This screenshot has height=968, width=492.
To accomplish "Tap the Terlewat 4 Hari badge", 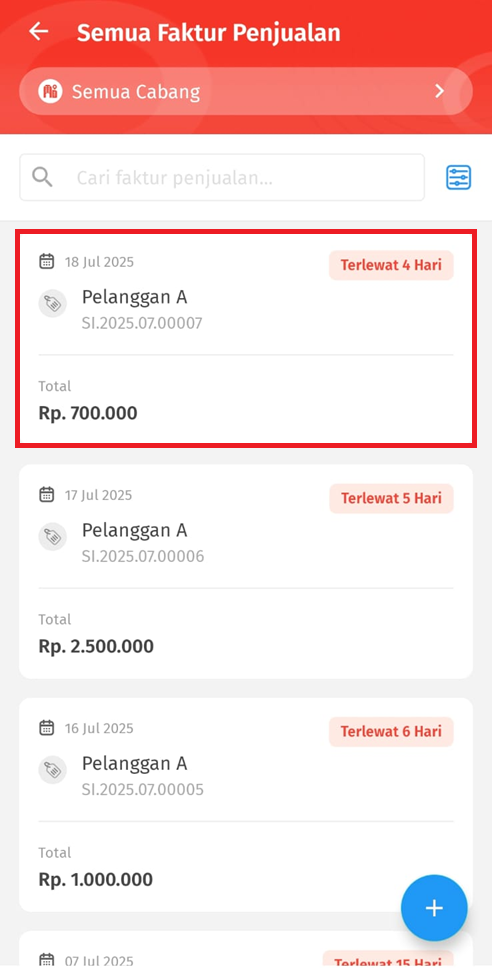I will click(x=391, y=265).
